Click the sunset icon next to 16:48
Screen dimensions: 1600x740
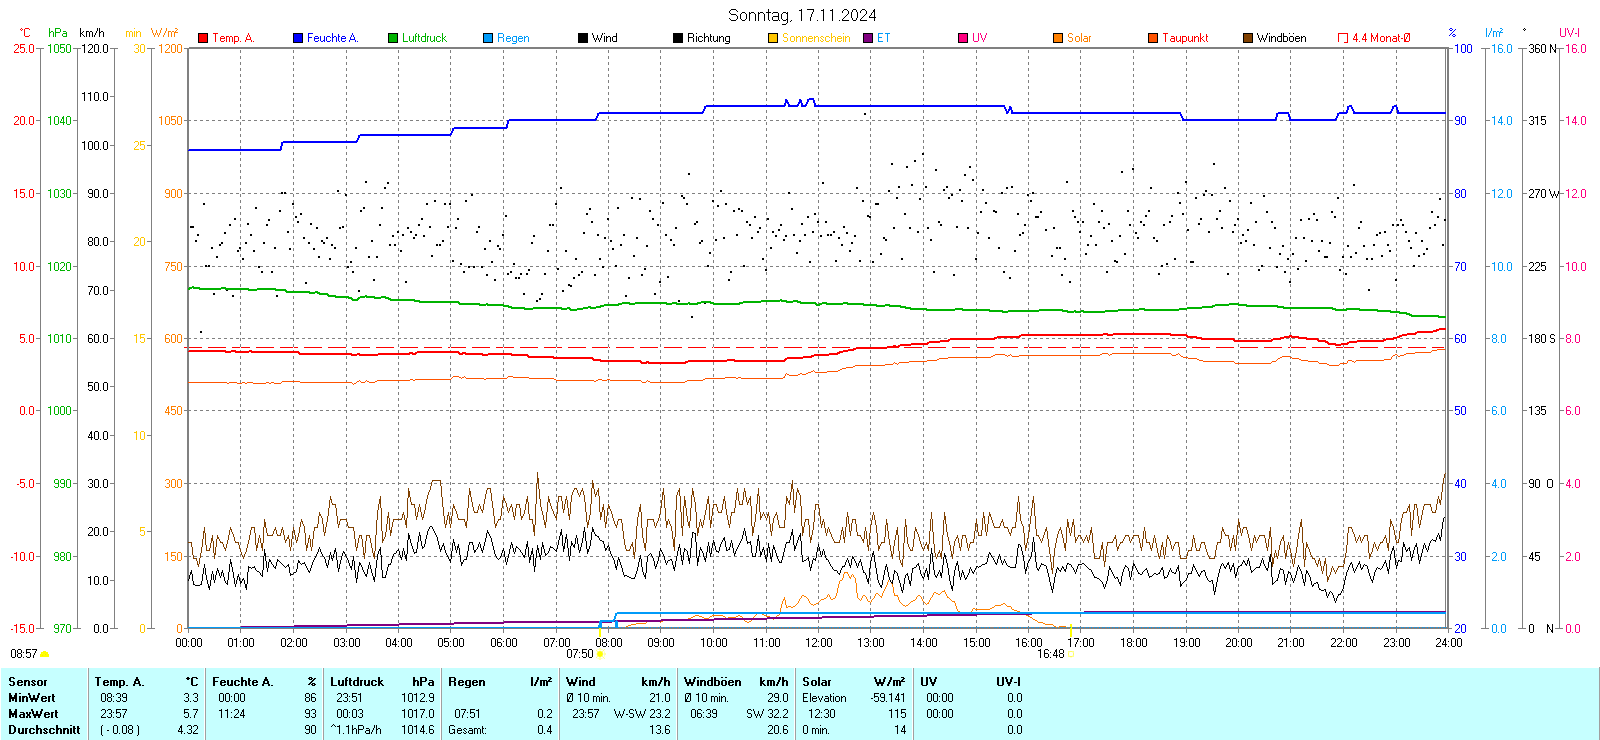[1070, 654]
